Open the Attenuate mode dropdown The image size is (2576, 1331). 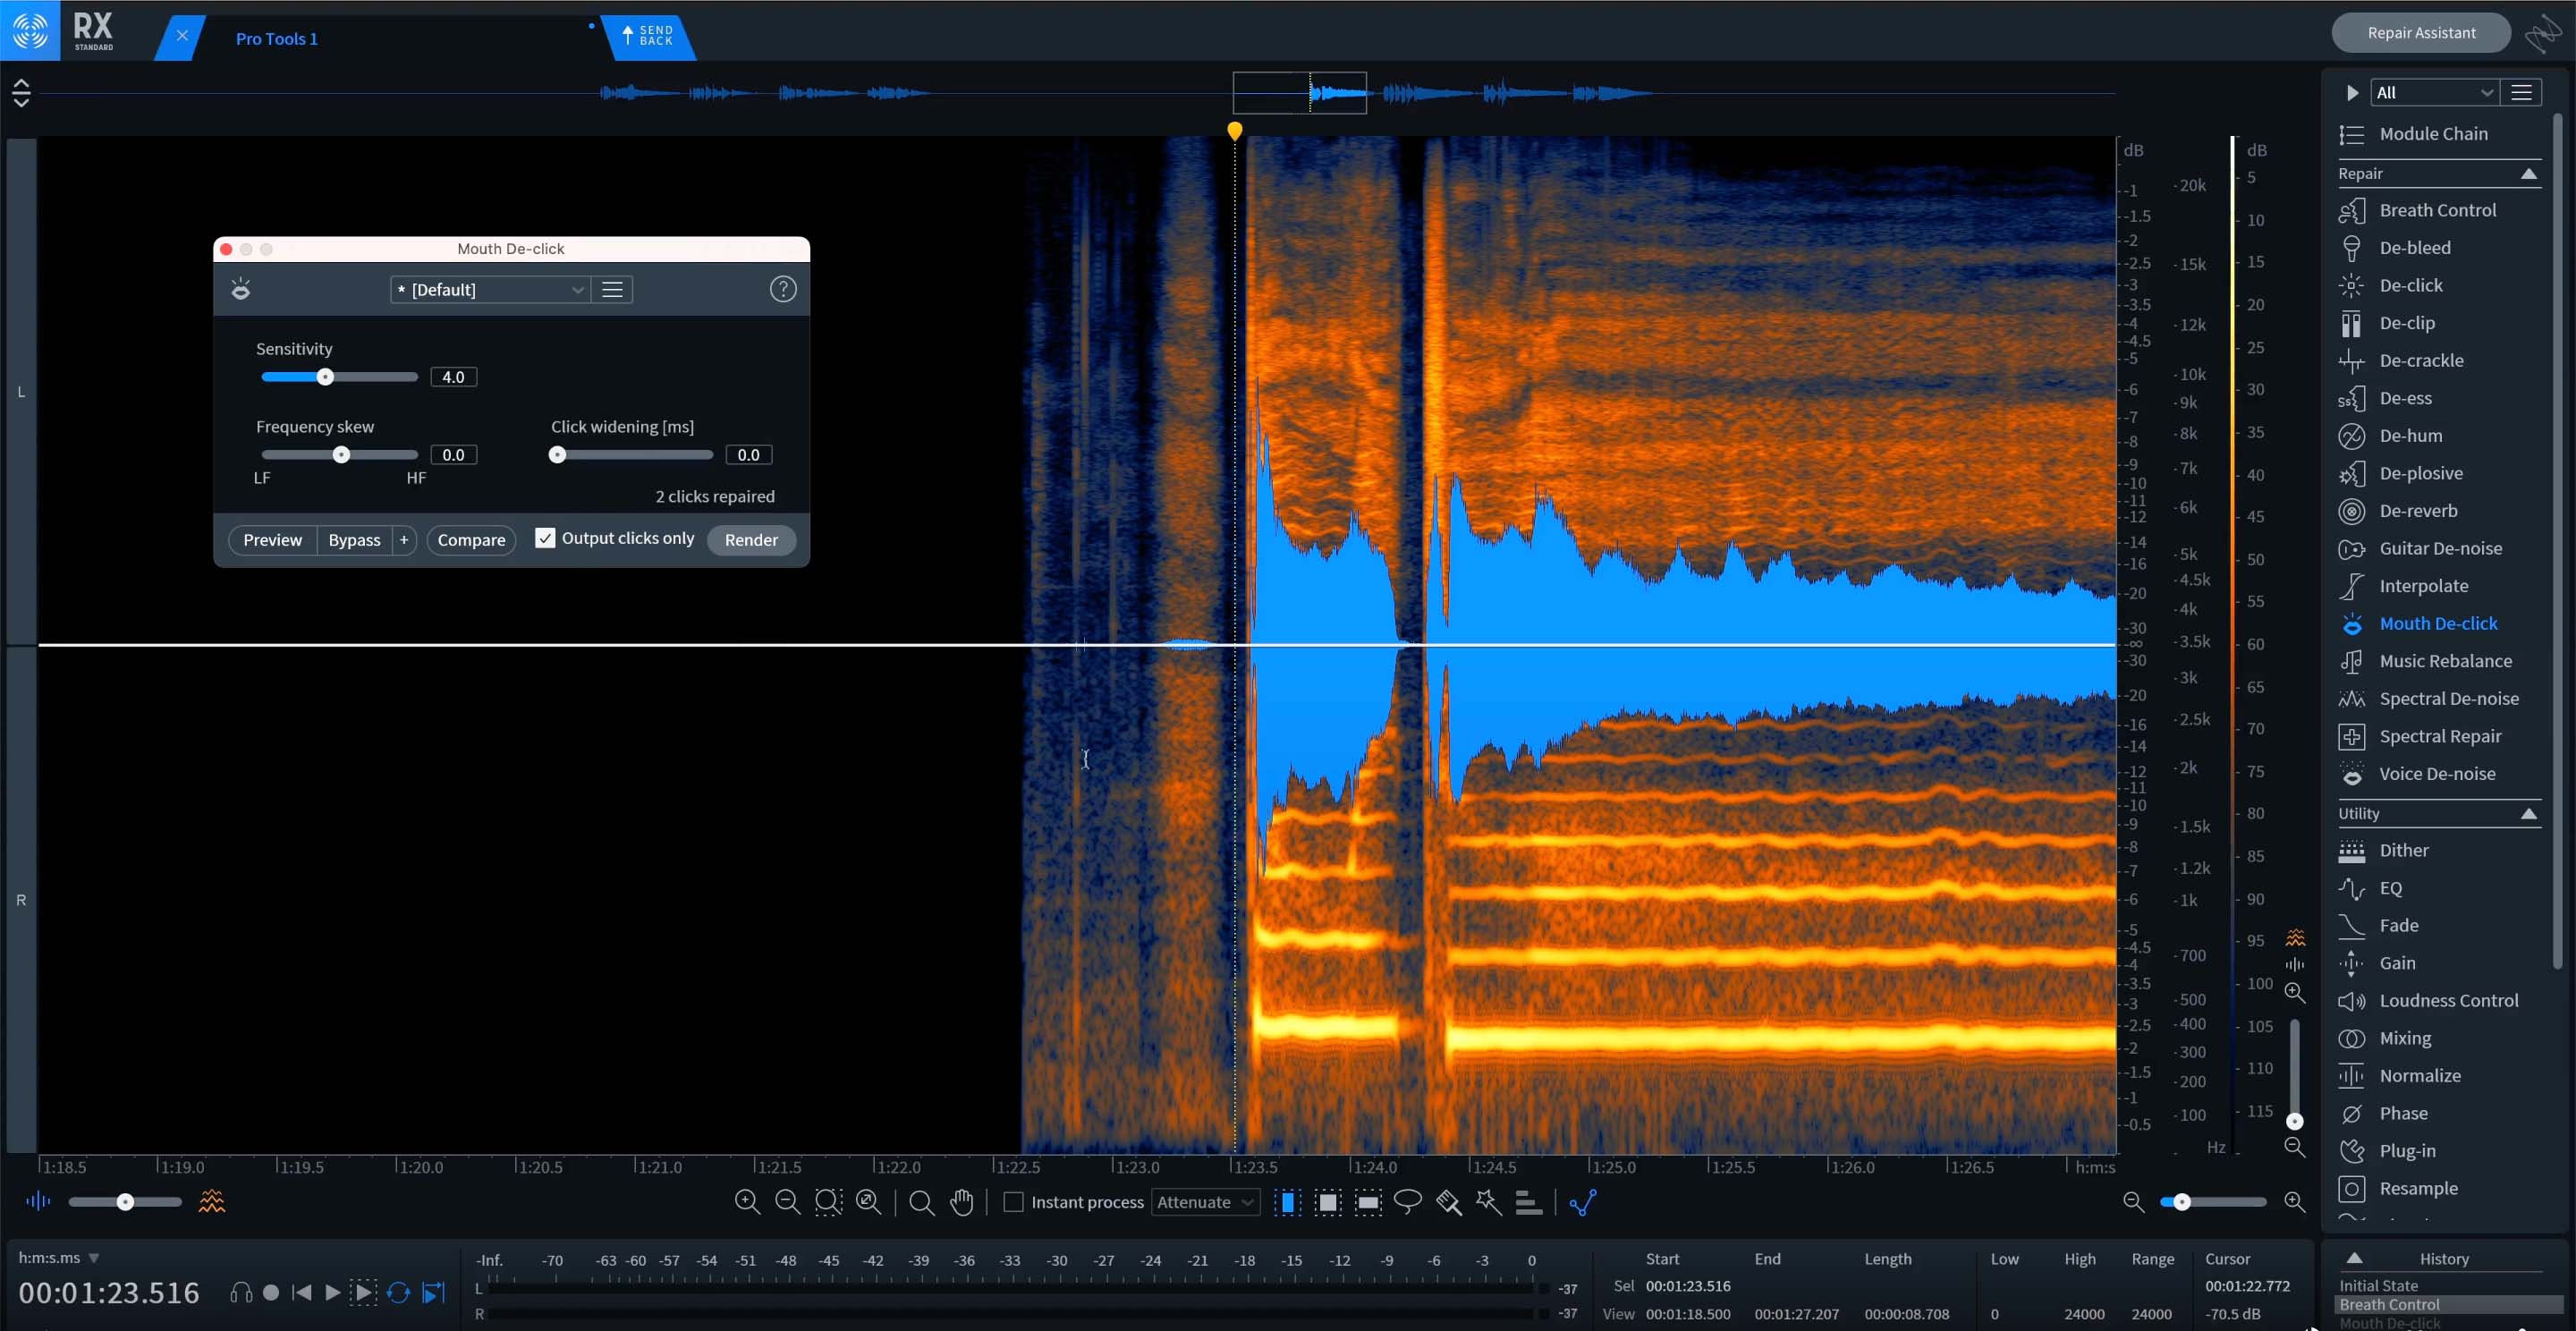[1206, 1202]
